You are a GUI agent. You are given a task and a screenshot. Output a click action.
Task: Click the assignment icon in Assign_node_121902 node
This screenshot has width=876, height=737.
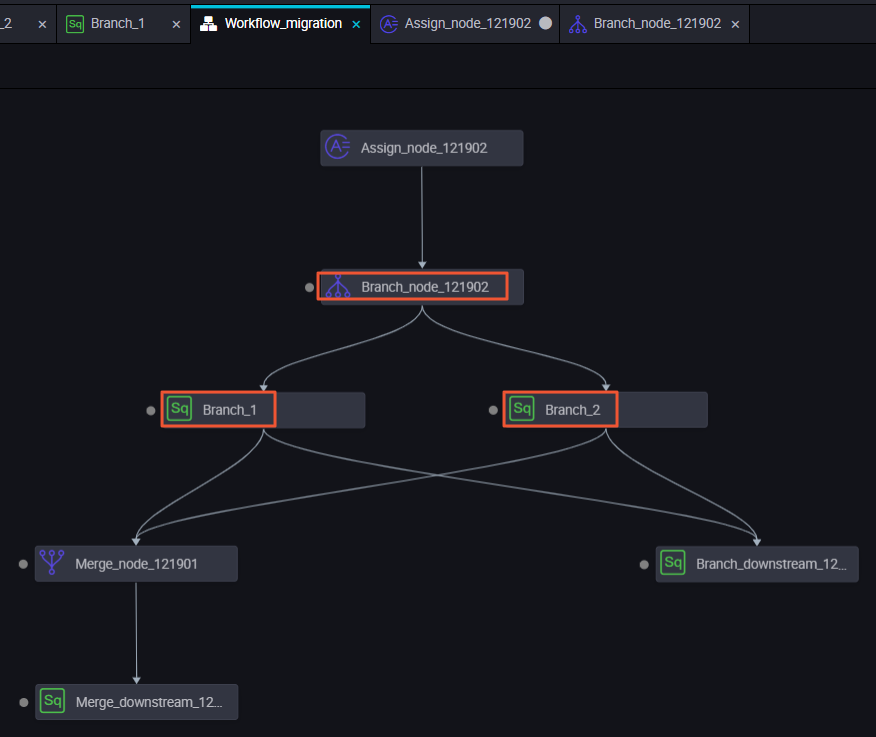337,147
